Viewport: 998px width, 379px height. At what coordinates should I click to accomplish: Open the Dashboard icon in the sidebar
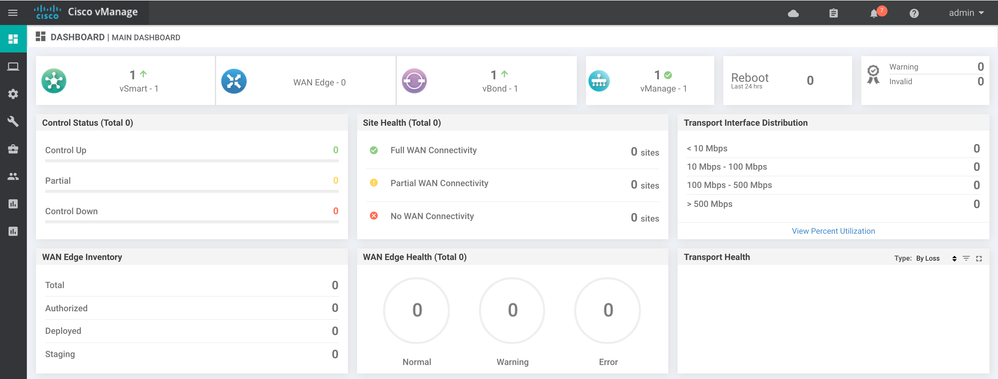tap(13, 39)
